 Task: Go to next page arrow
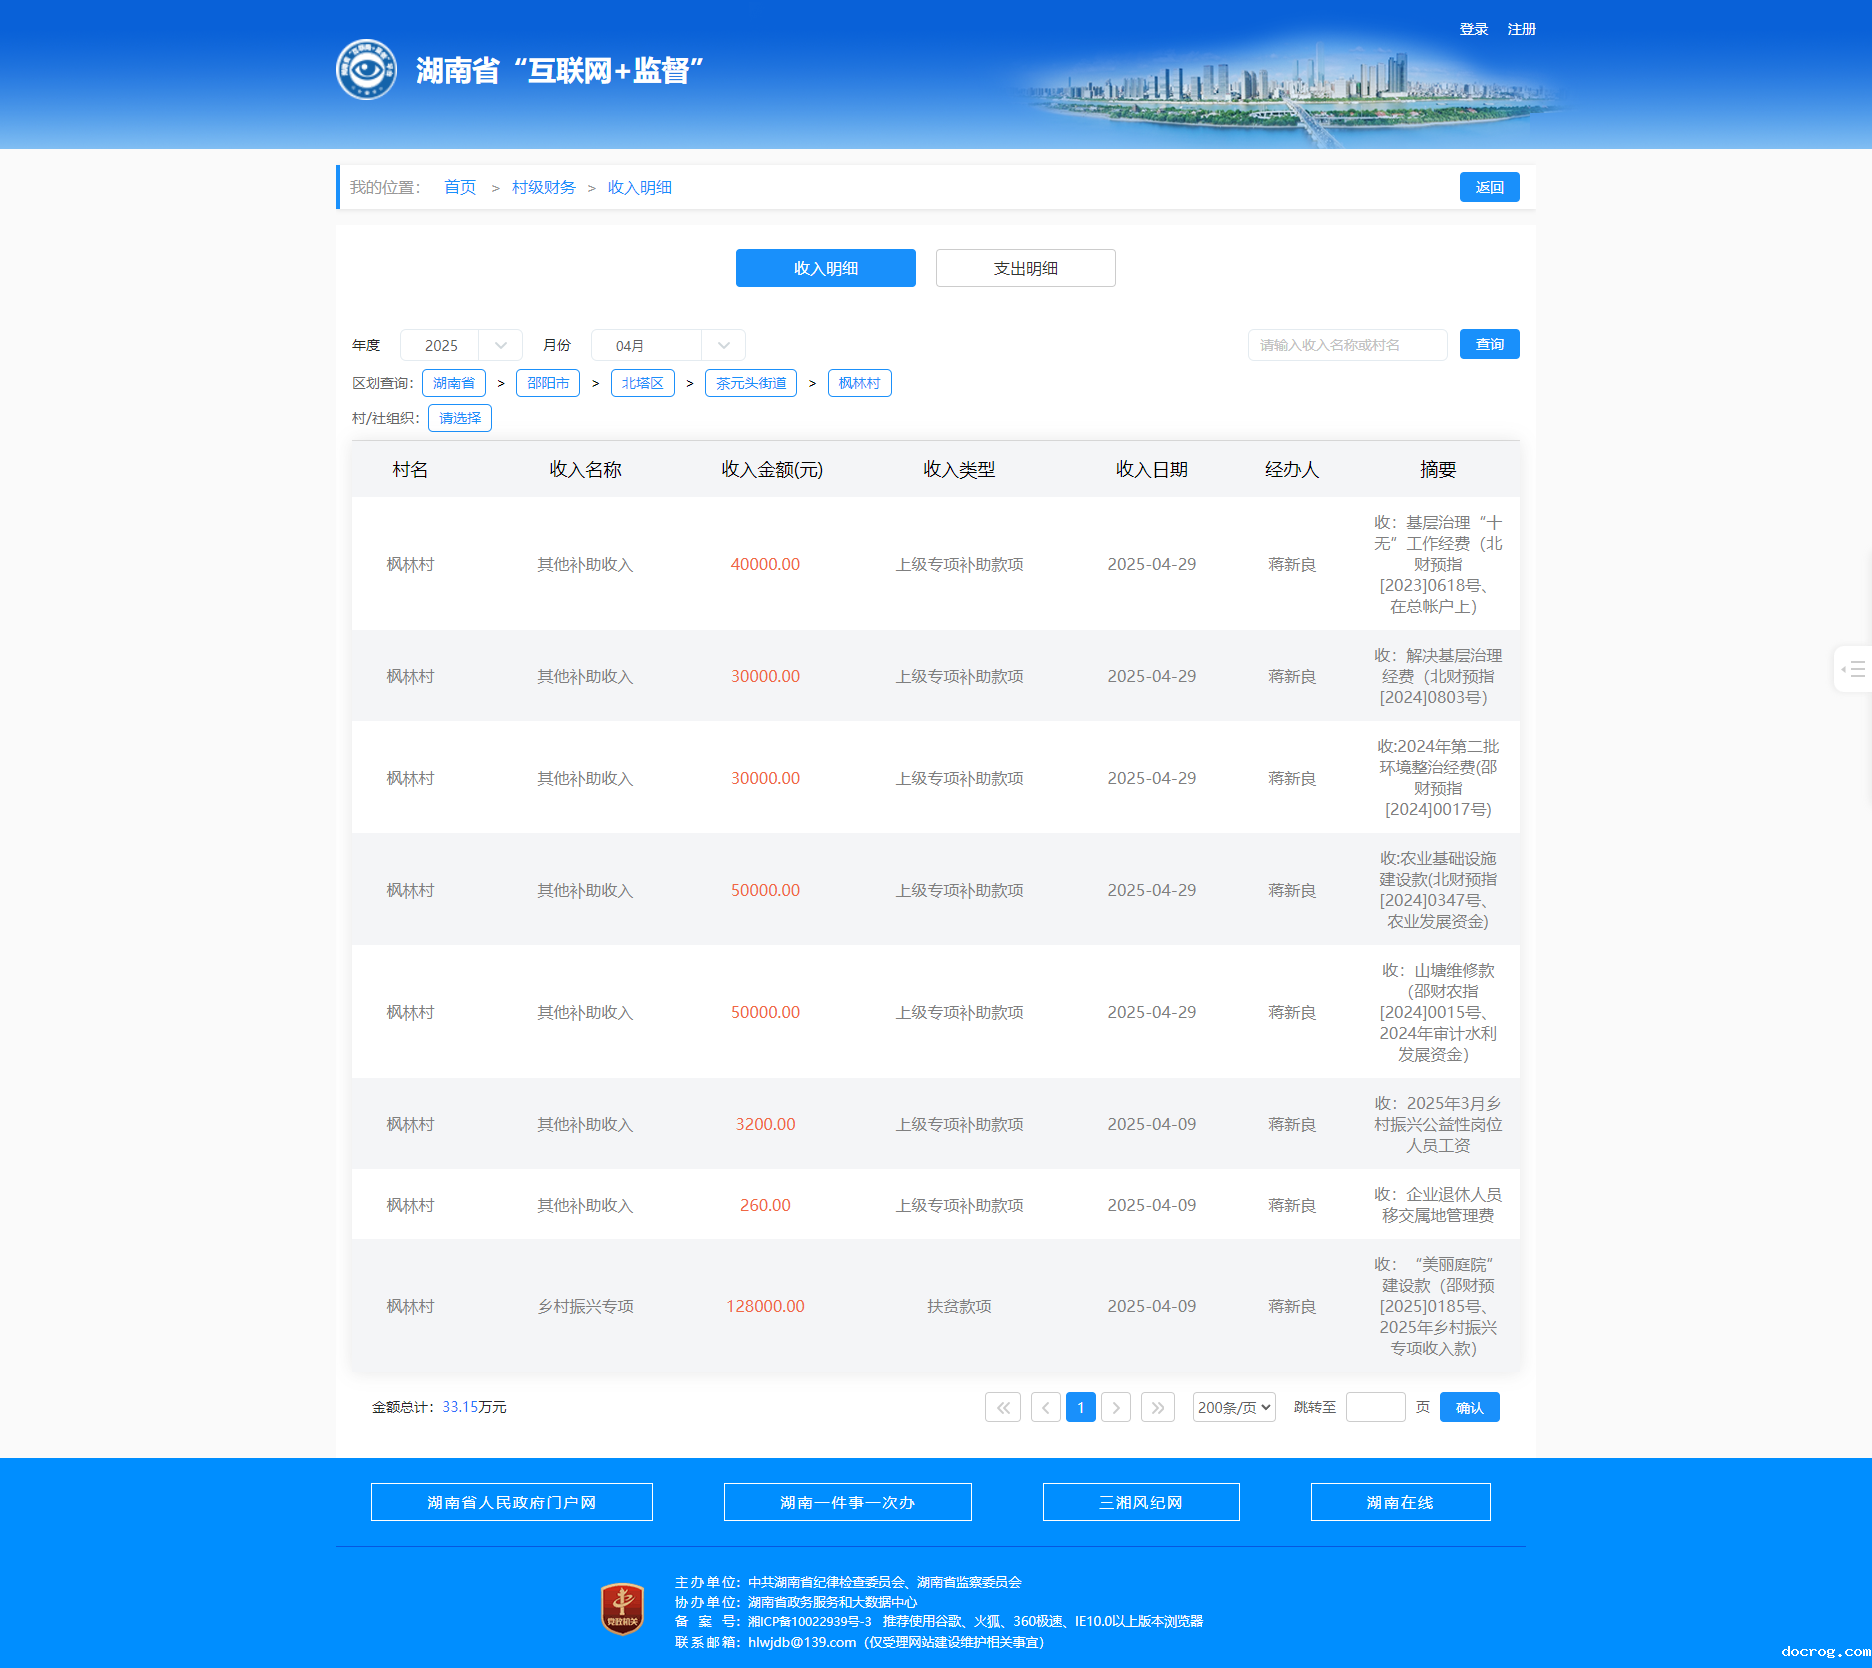point(1116,1407)
